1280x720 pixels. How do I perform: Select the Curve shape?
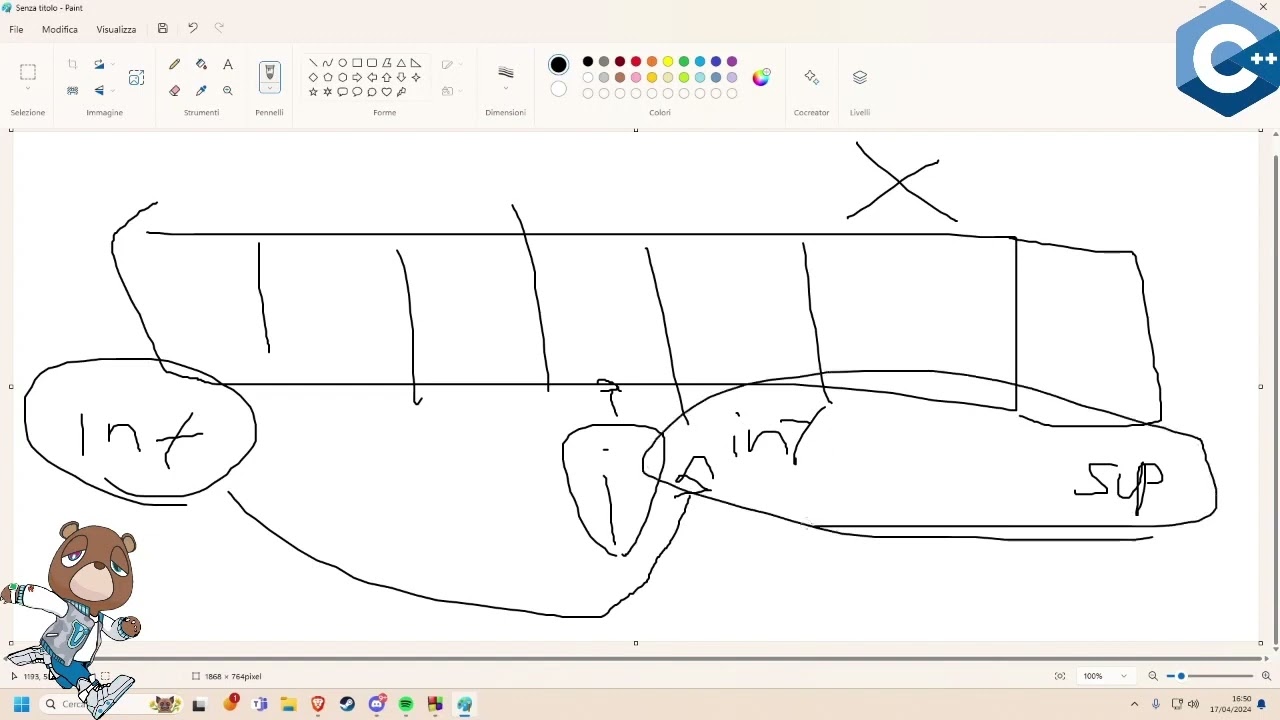(328, 63)
